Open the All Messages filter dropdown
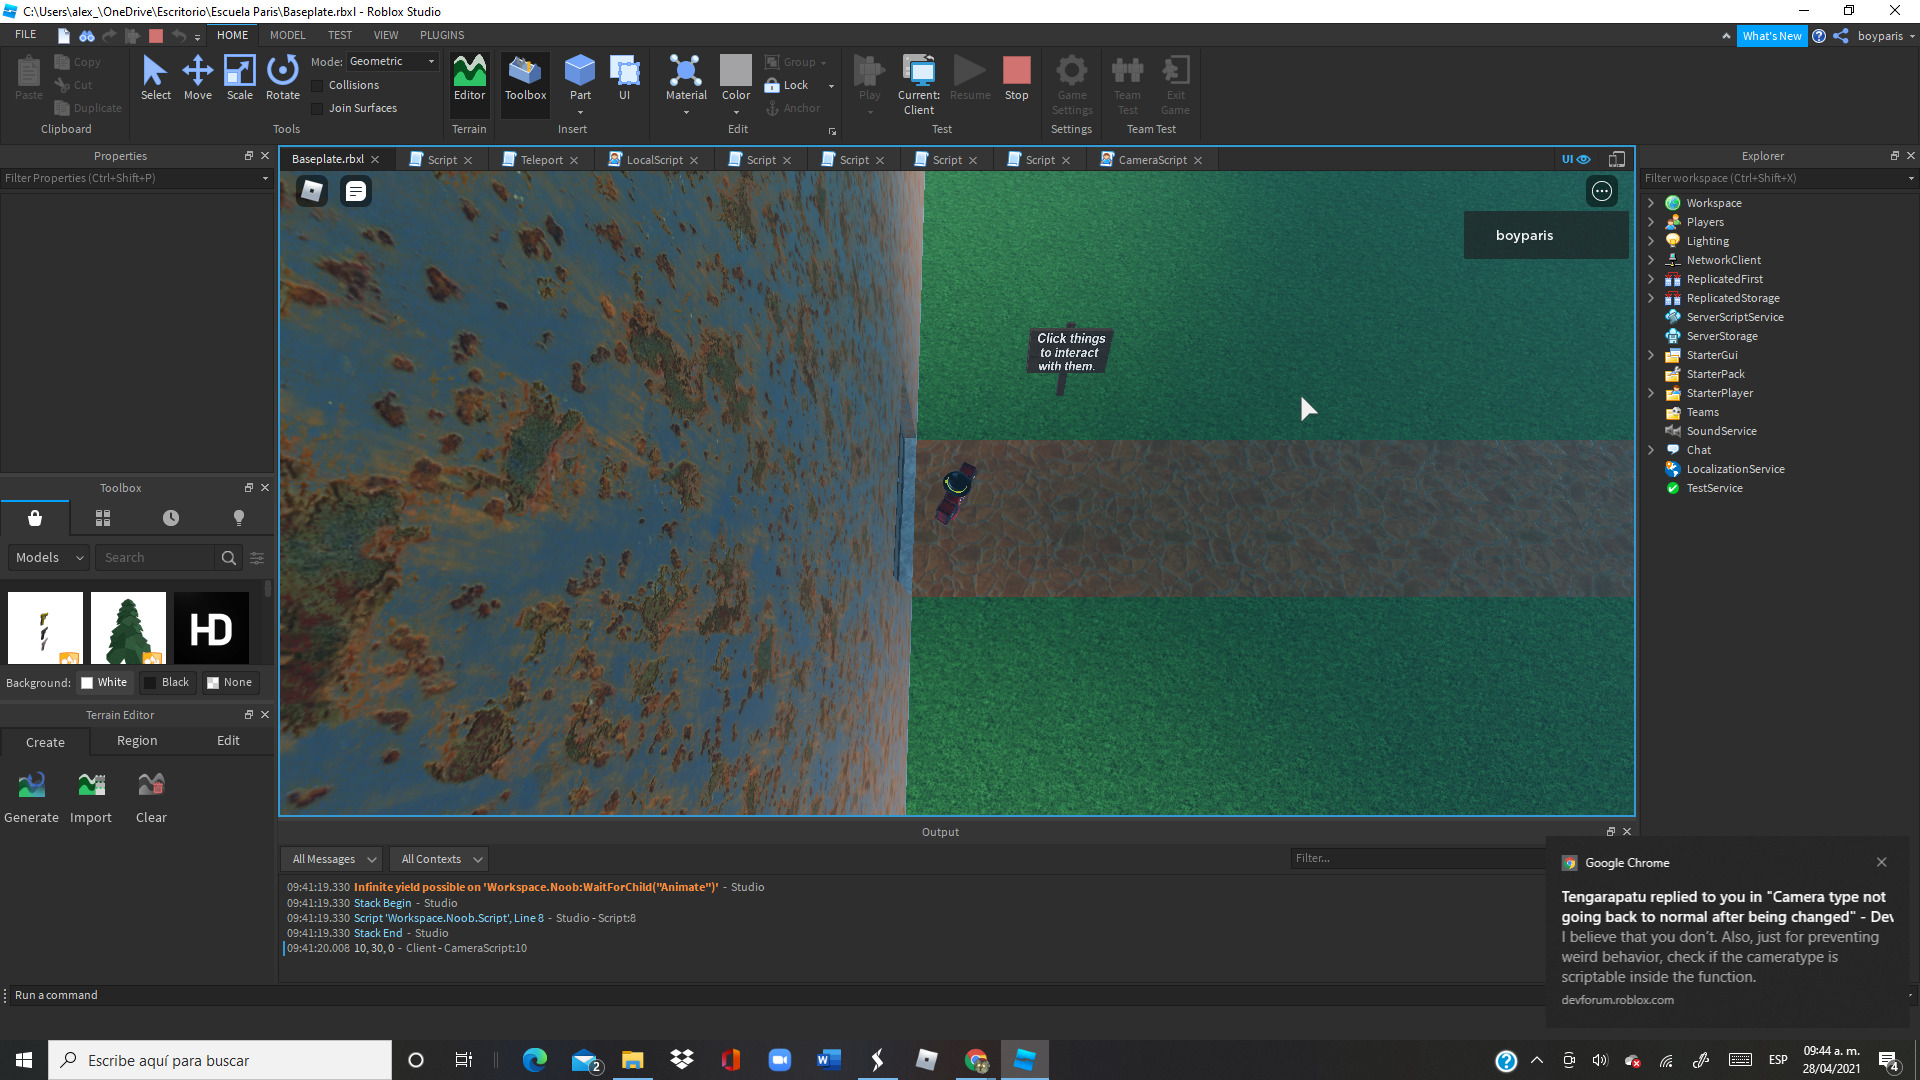This screenshot has width=1920, height=1080. point(330,858)
